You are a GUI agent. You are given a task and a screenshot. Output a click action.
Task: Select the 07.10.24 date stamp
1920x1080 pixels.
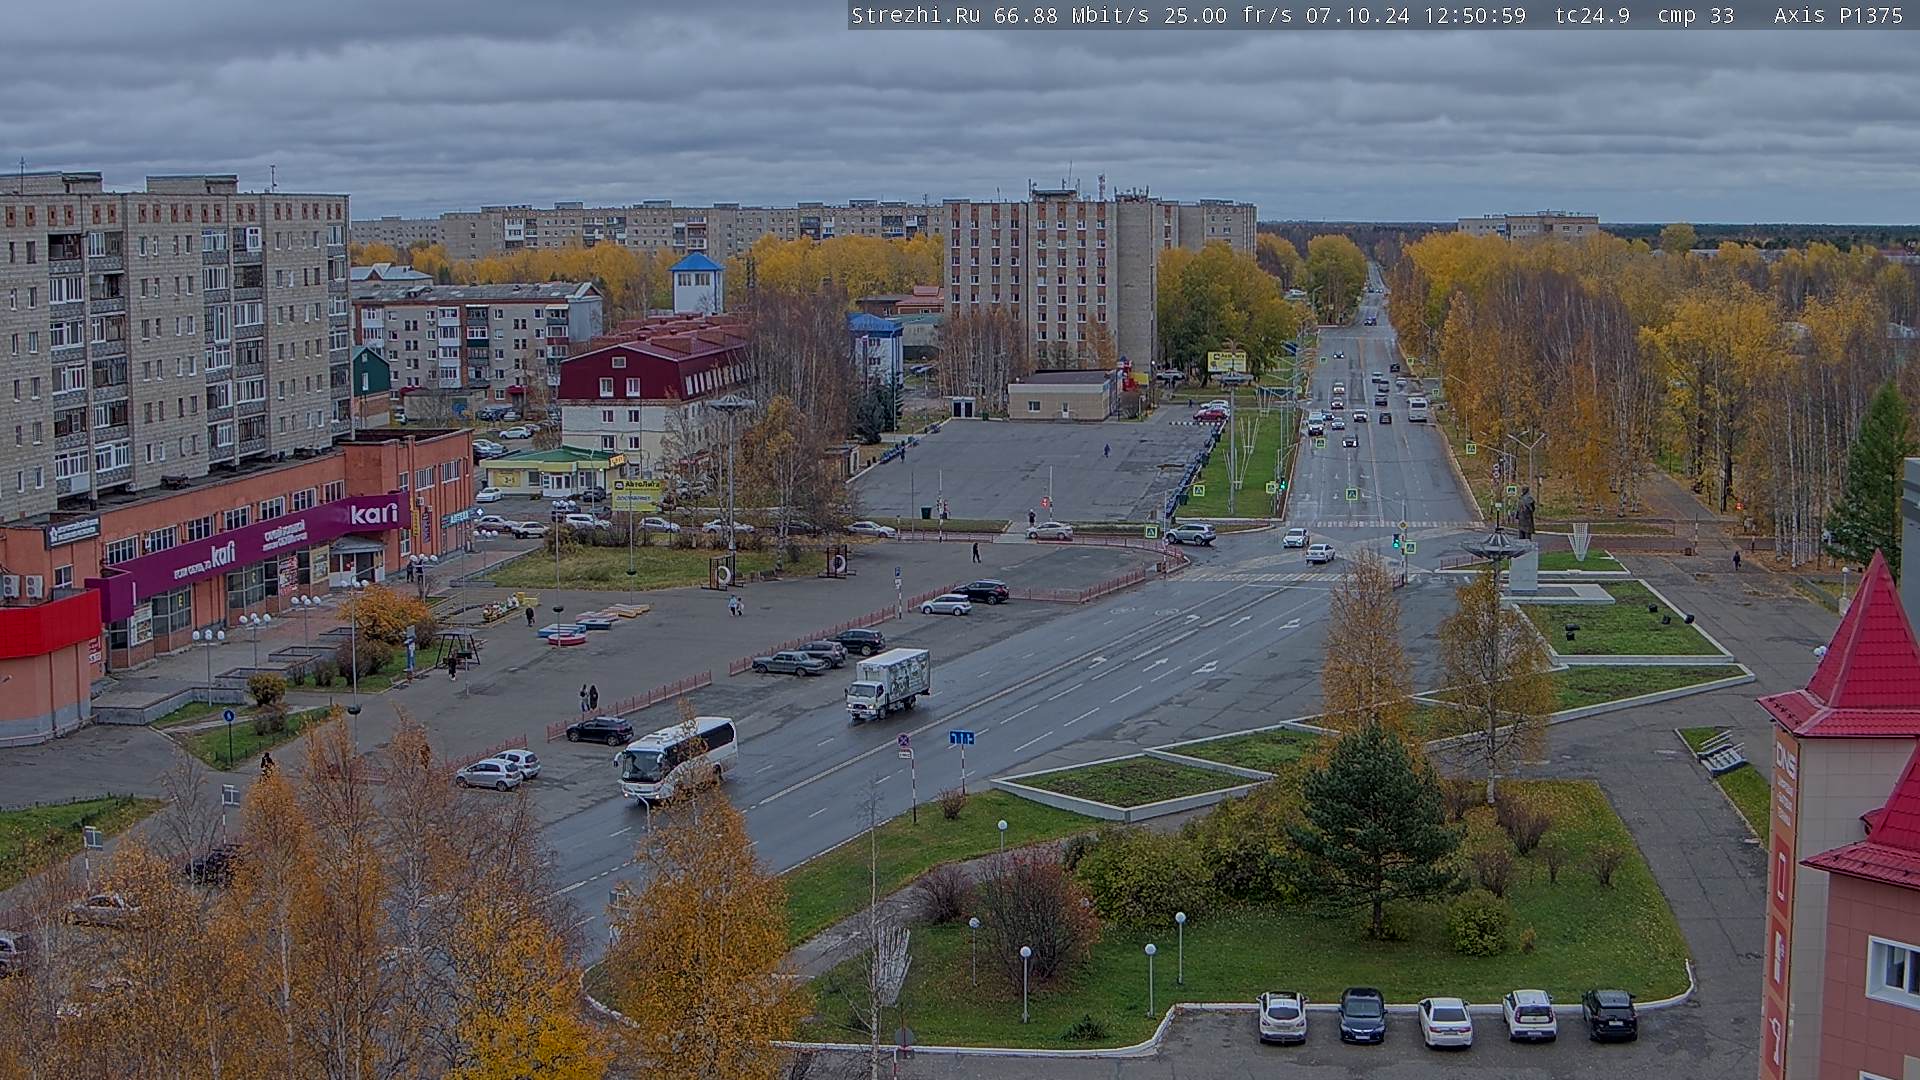click(x=1357, y=15)
